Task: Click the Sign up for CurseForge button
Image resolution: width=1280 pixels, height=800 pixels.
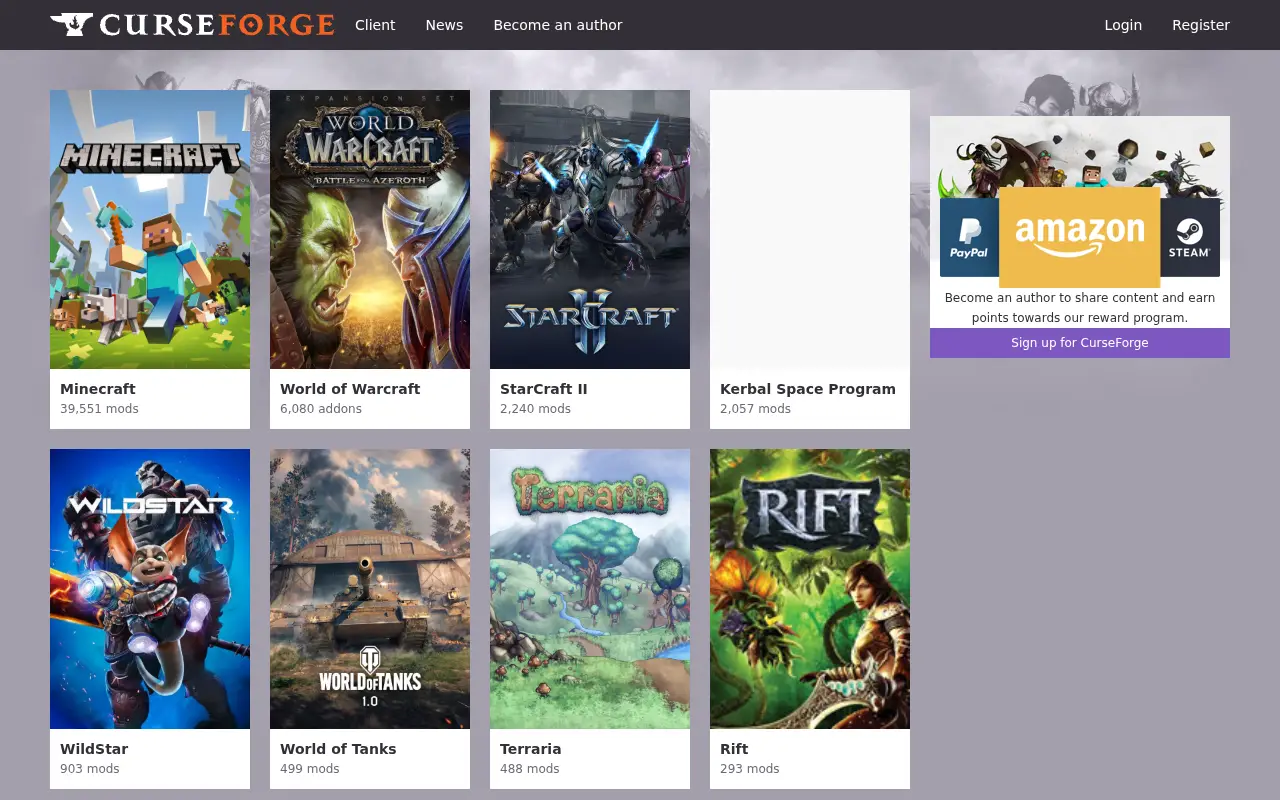Action: pyautogui.click(x=1080, y=343)
